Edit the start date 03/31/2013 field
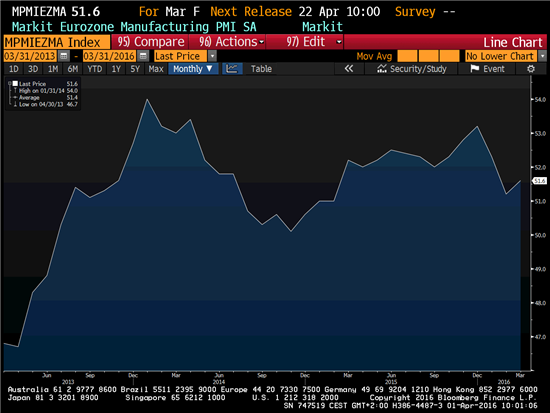The width and height of the screenshot is (550, 413). pyautogui.click(x=30, y=56)
